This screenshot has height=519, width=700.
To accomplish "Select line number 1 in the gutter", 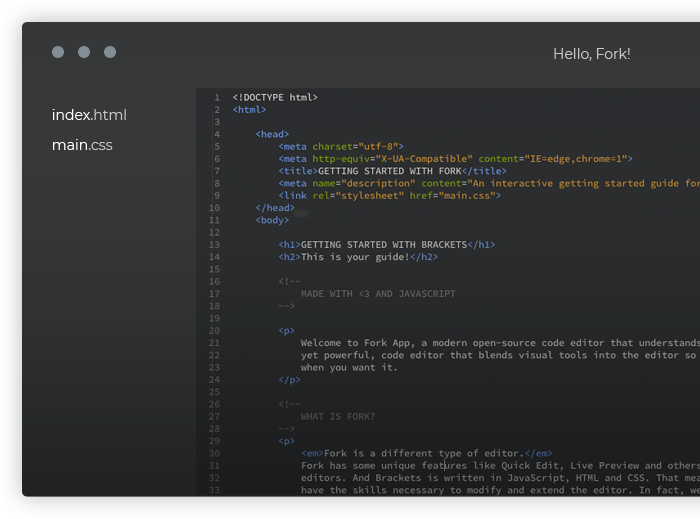I will tap(217, 97).
